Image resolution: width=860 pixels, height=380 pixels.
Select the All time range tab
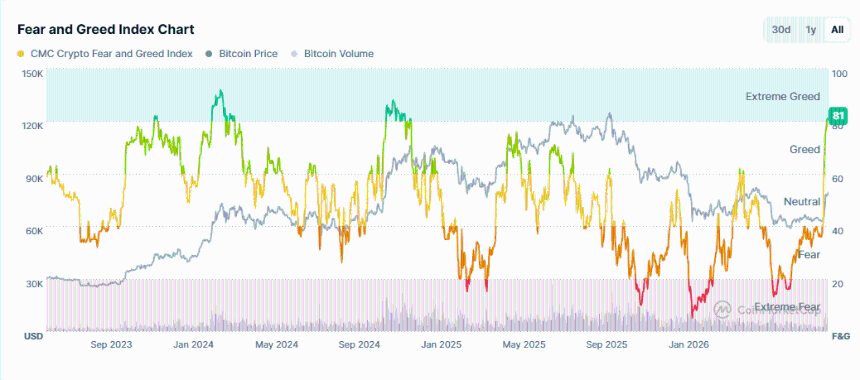tap(837, 30)
